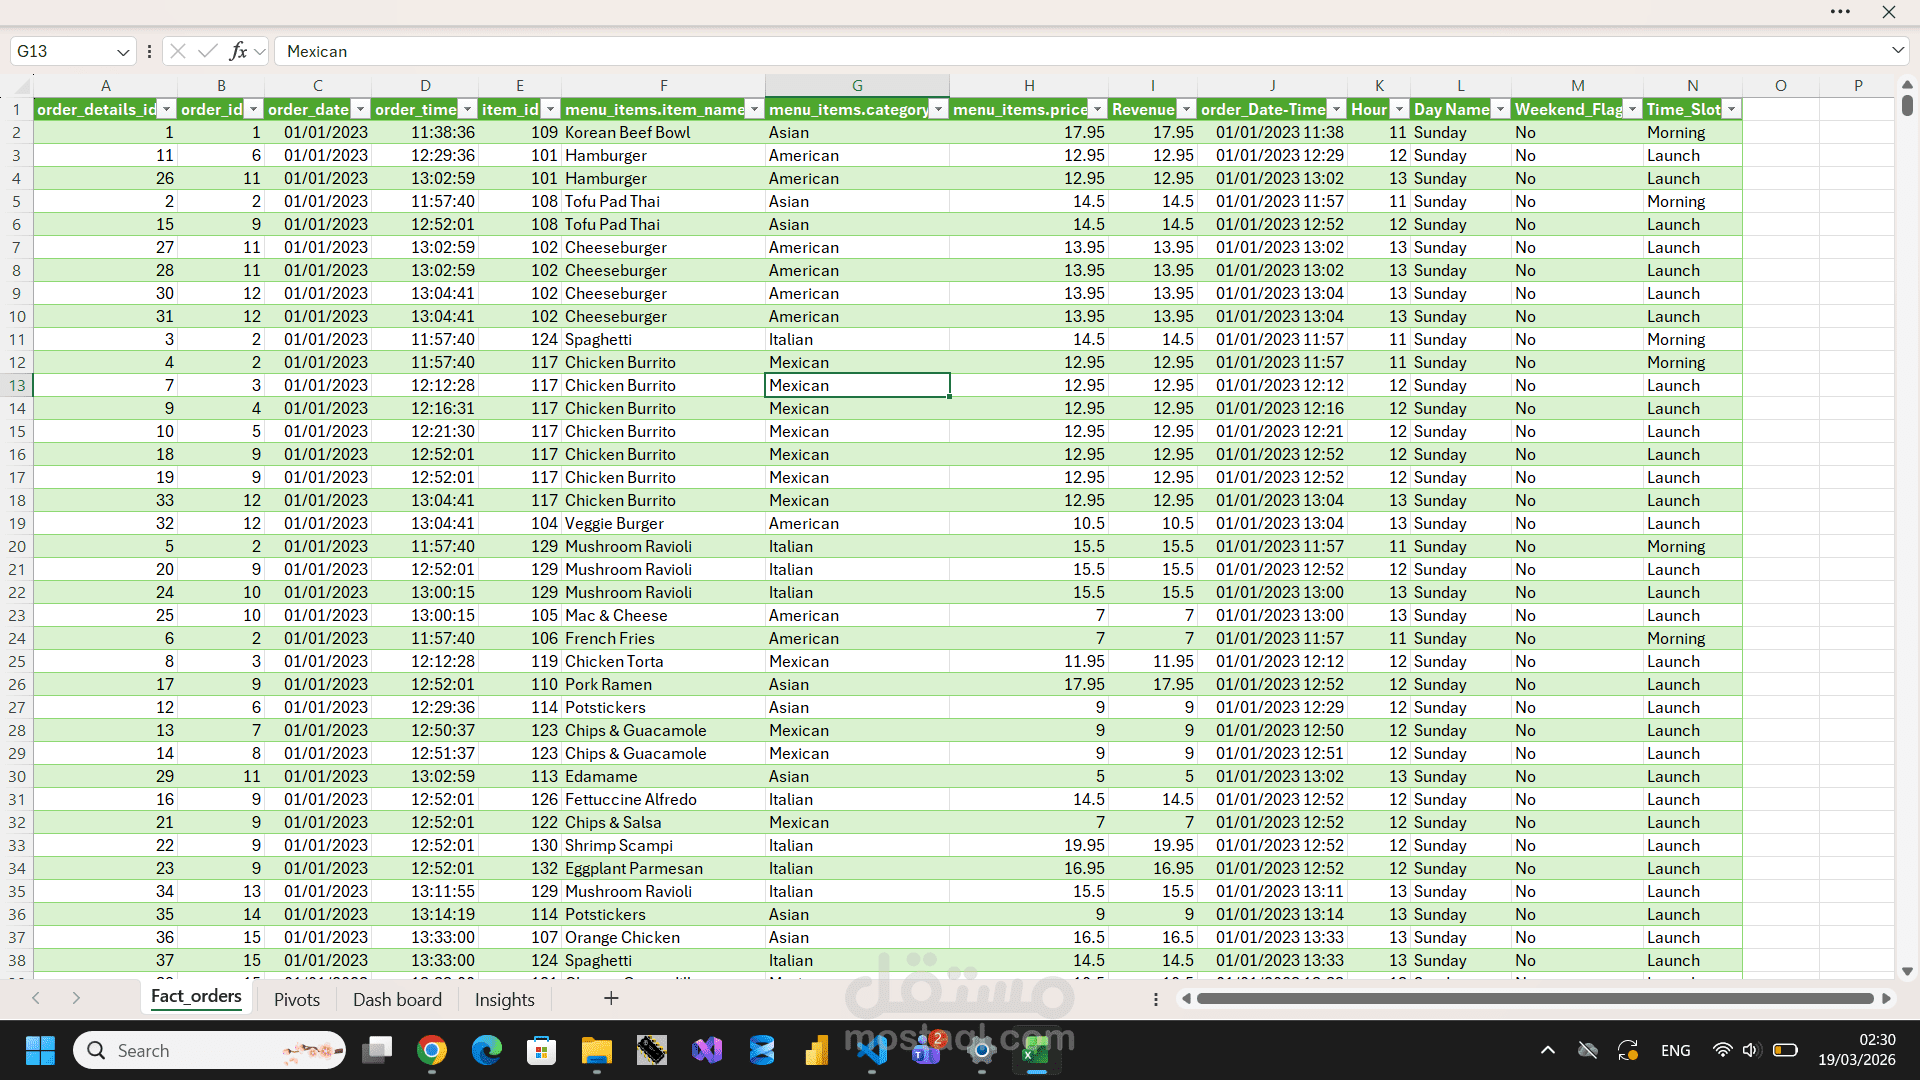
Task: Open filter dropdown for item_id column
Action: pyautogui.click(x=549, y=109)
